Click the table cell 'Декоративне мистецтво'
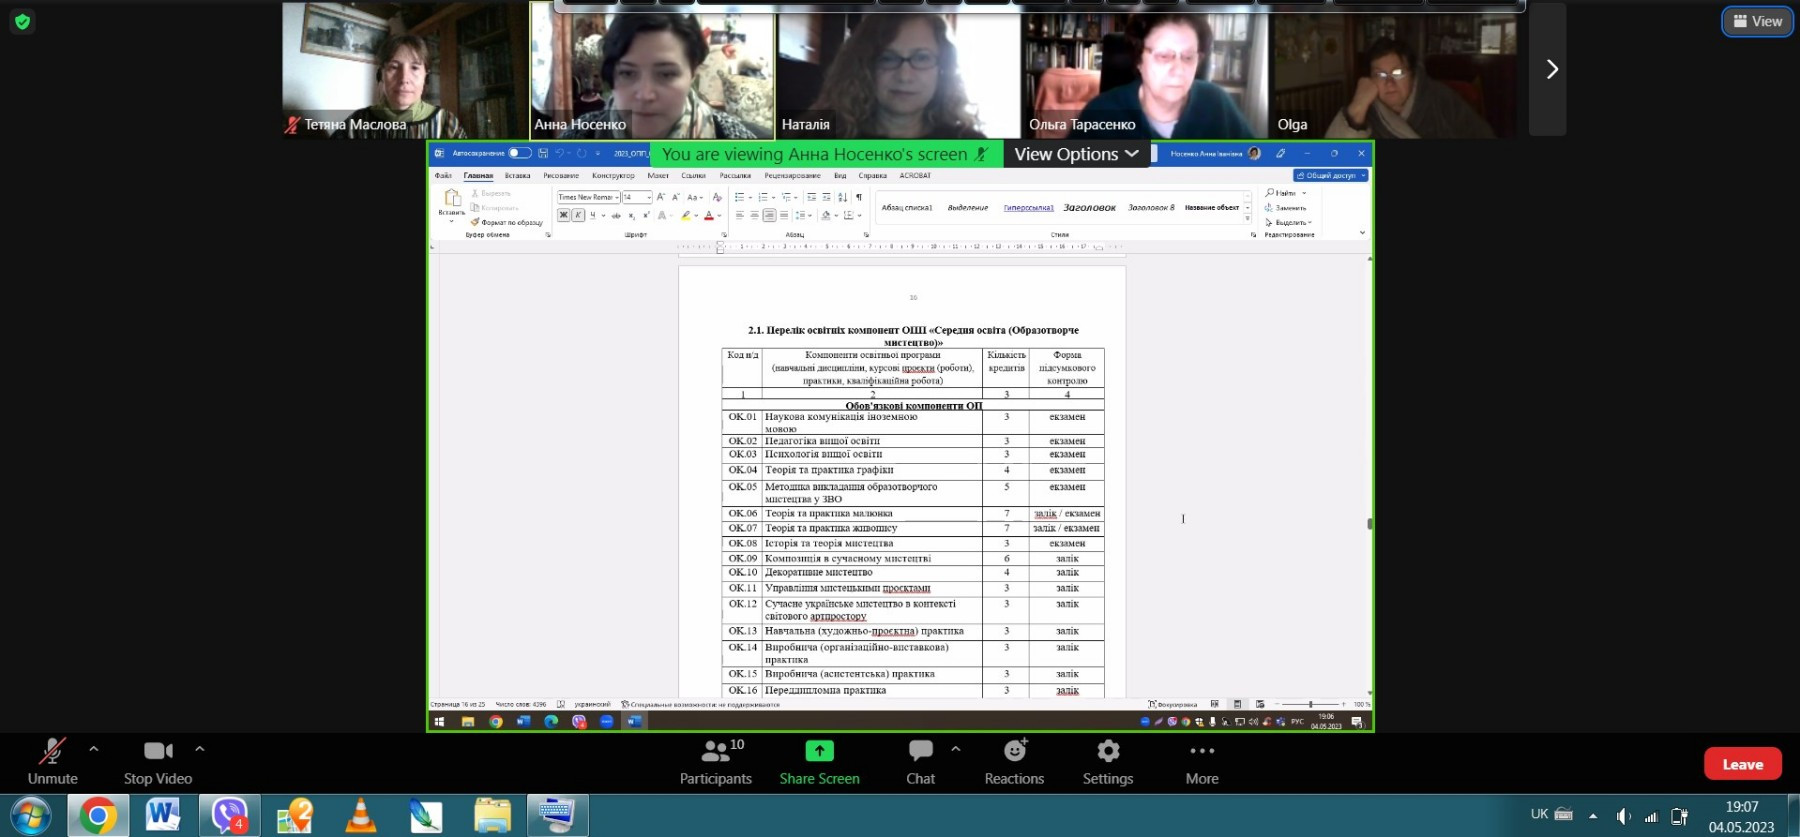1800x837 pixels. [871, 573]
